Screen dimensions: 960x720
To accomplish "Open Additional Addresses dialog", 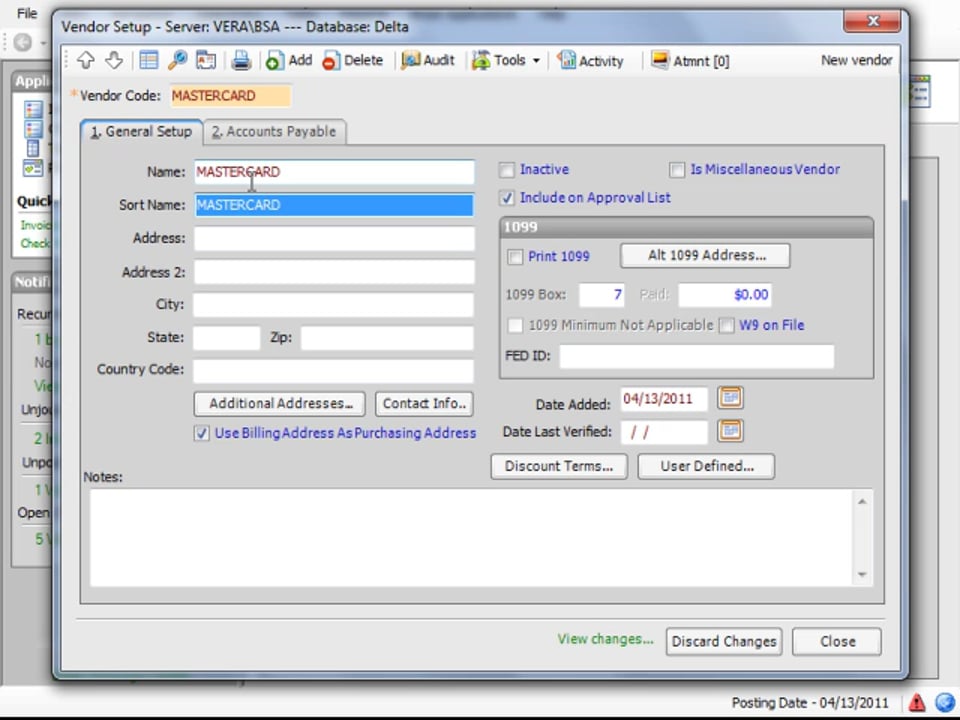I will 280,403.
